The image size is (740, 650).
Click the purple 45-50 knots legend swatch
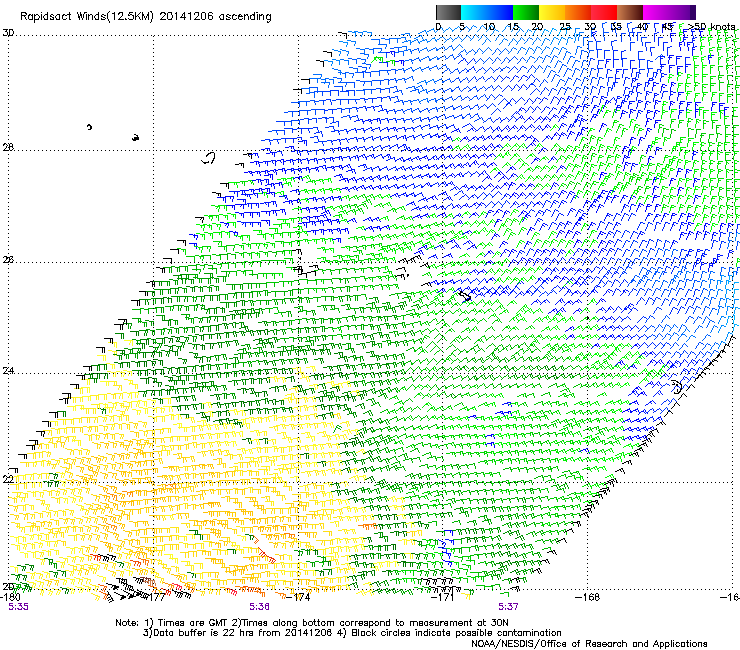(682, 12)
